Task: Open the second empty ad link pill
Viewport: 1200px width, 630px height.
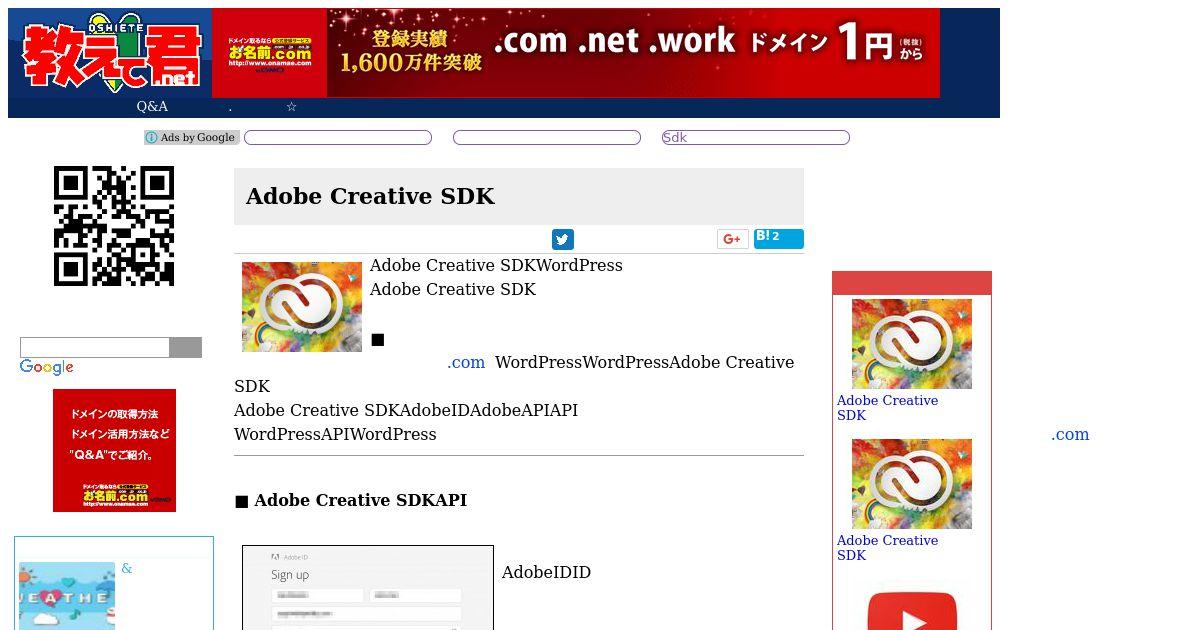Action: 547,138
